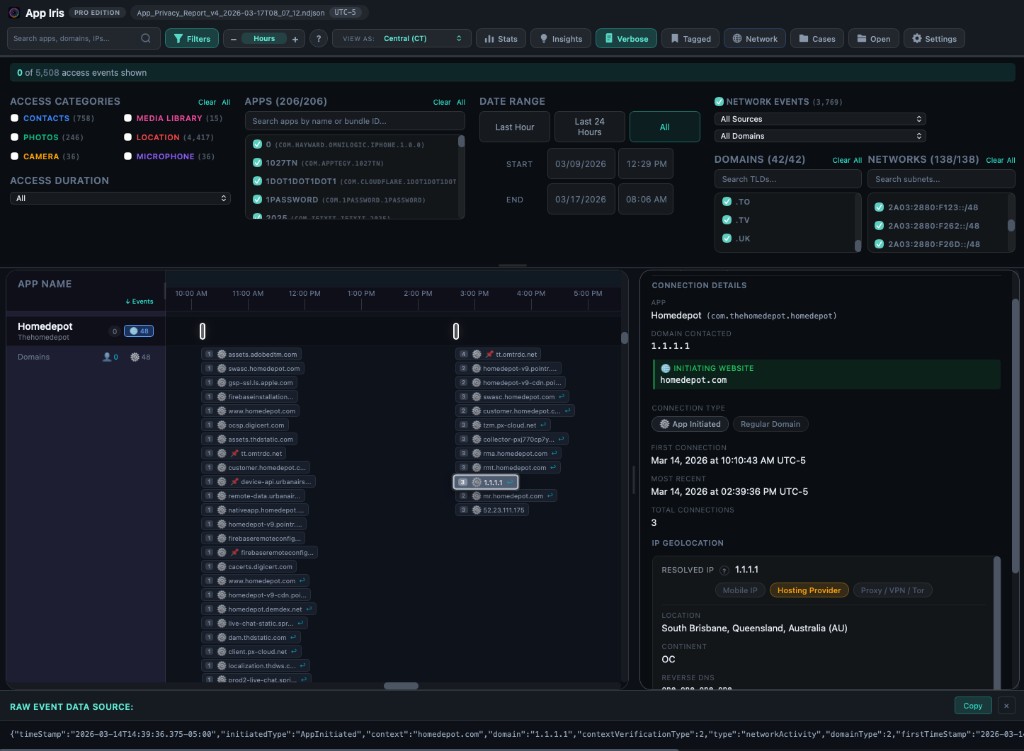Select the assets.adobedtm.com domain entry
Image resolution: width=1024 pixels, height=751 pixels.
[251, 354]
